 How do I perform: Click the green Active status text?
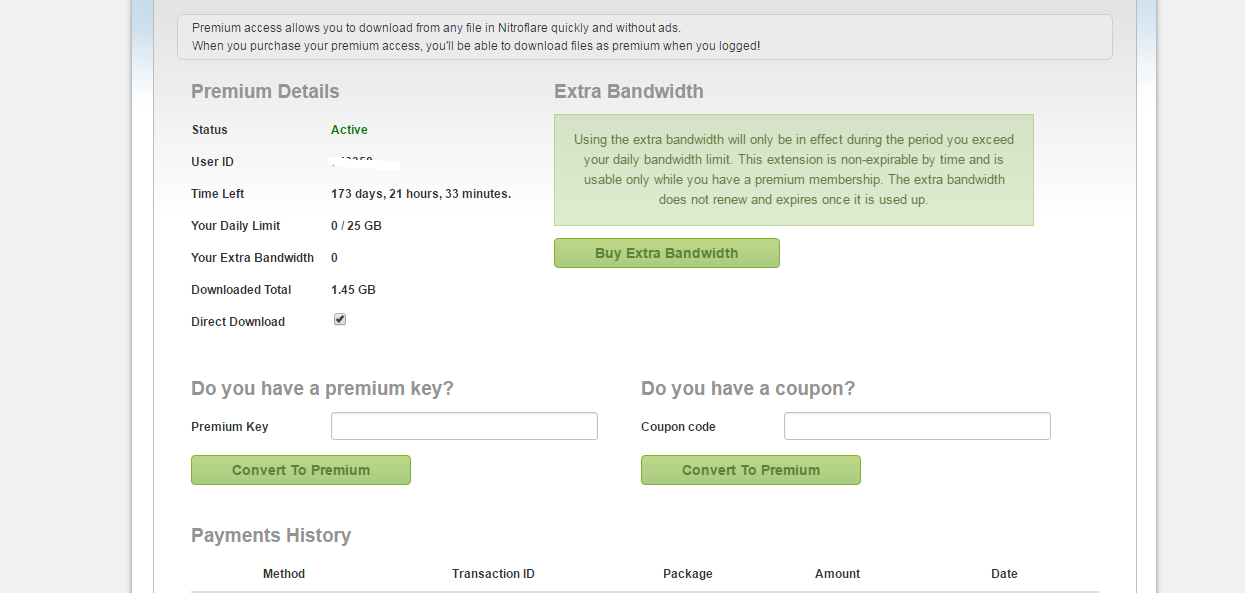point(349,130)
